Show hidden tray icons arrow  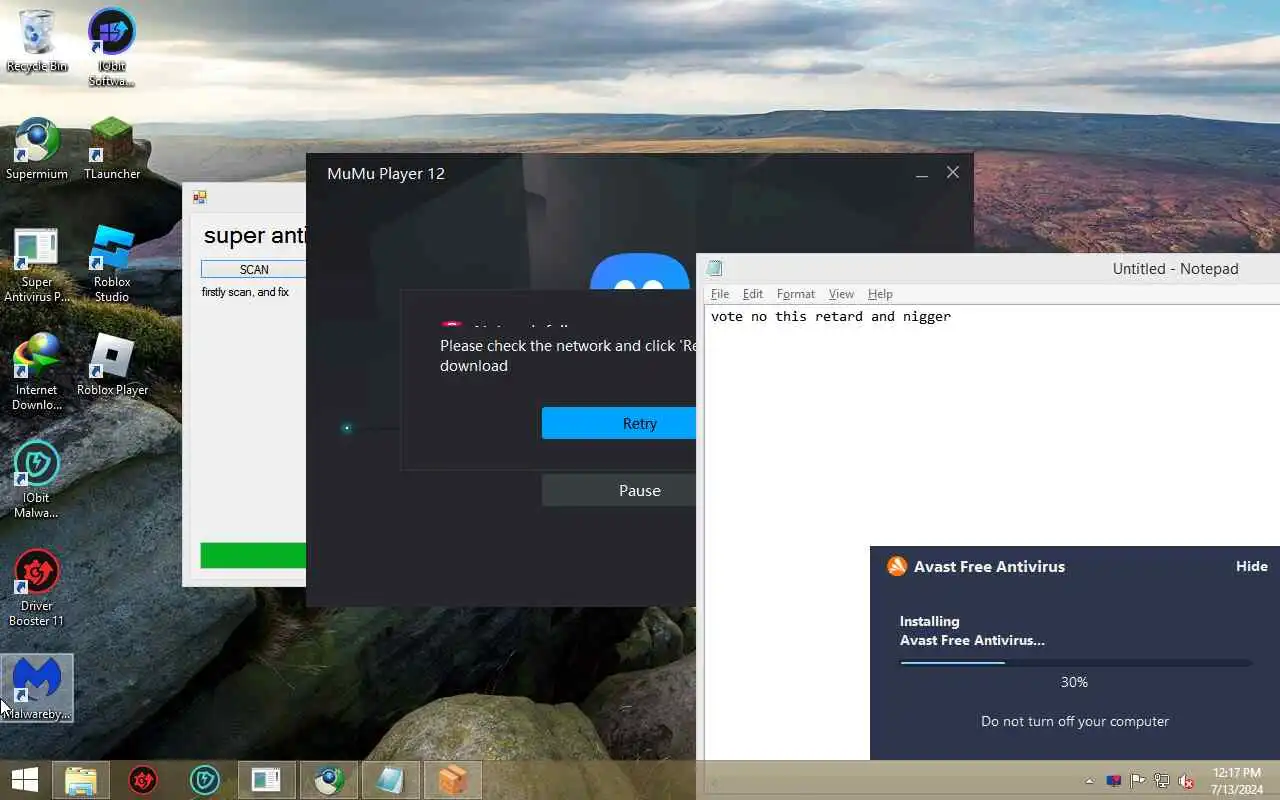1089,781
